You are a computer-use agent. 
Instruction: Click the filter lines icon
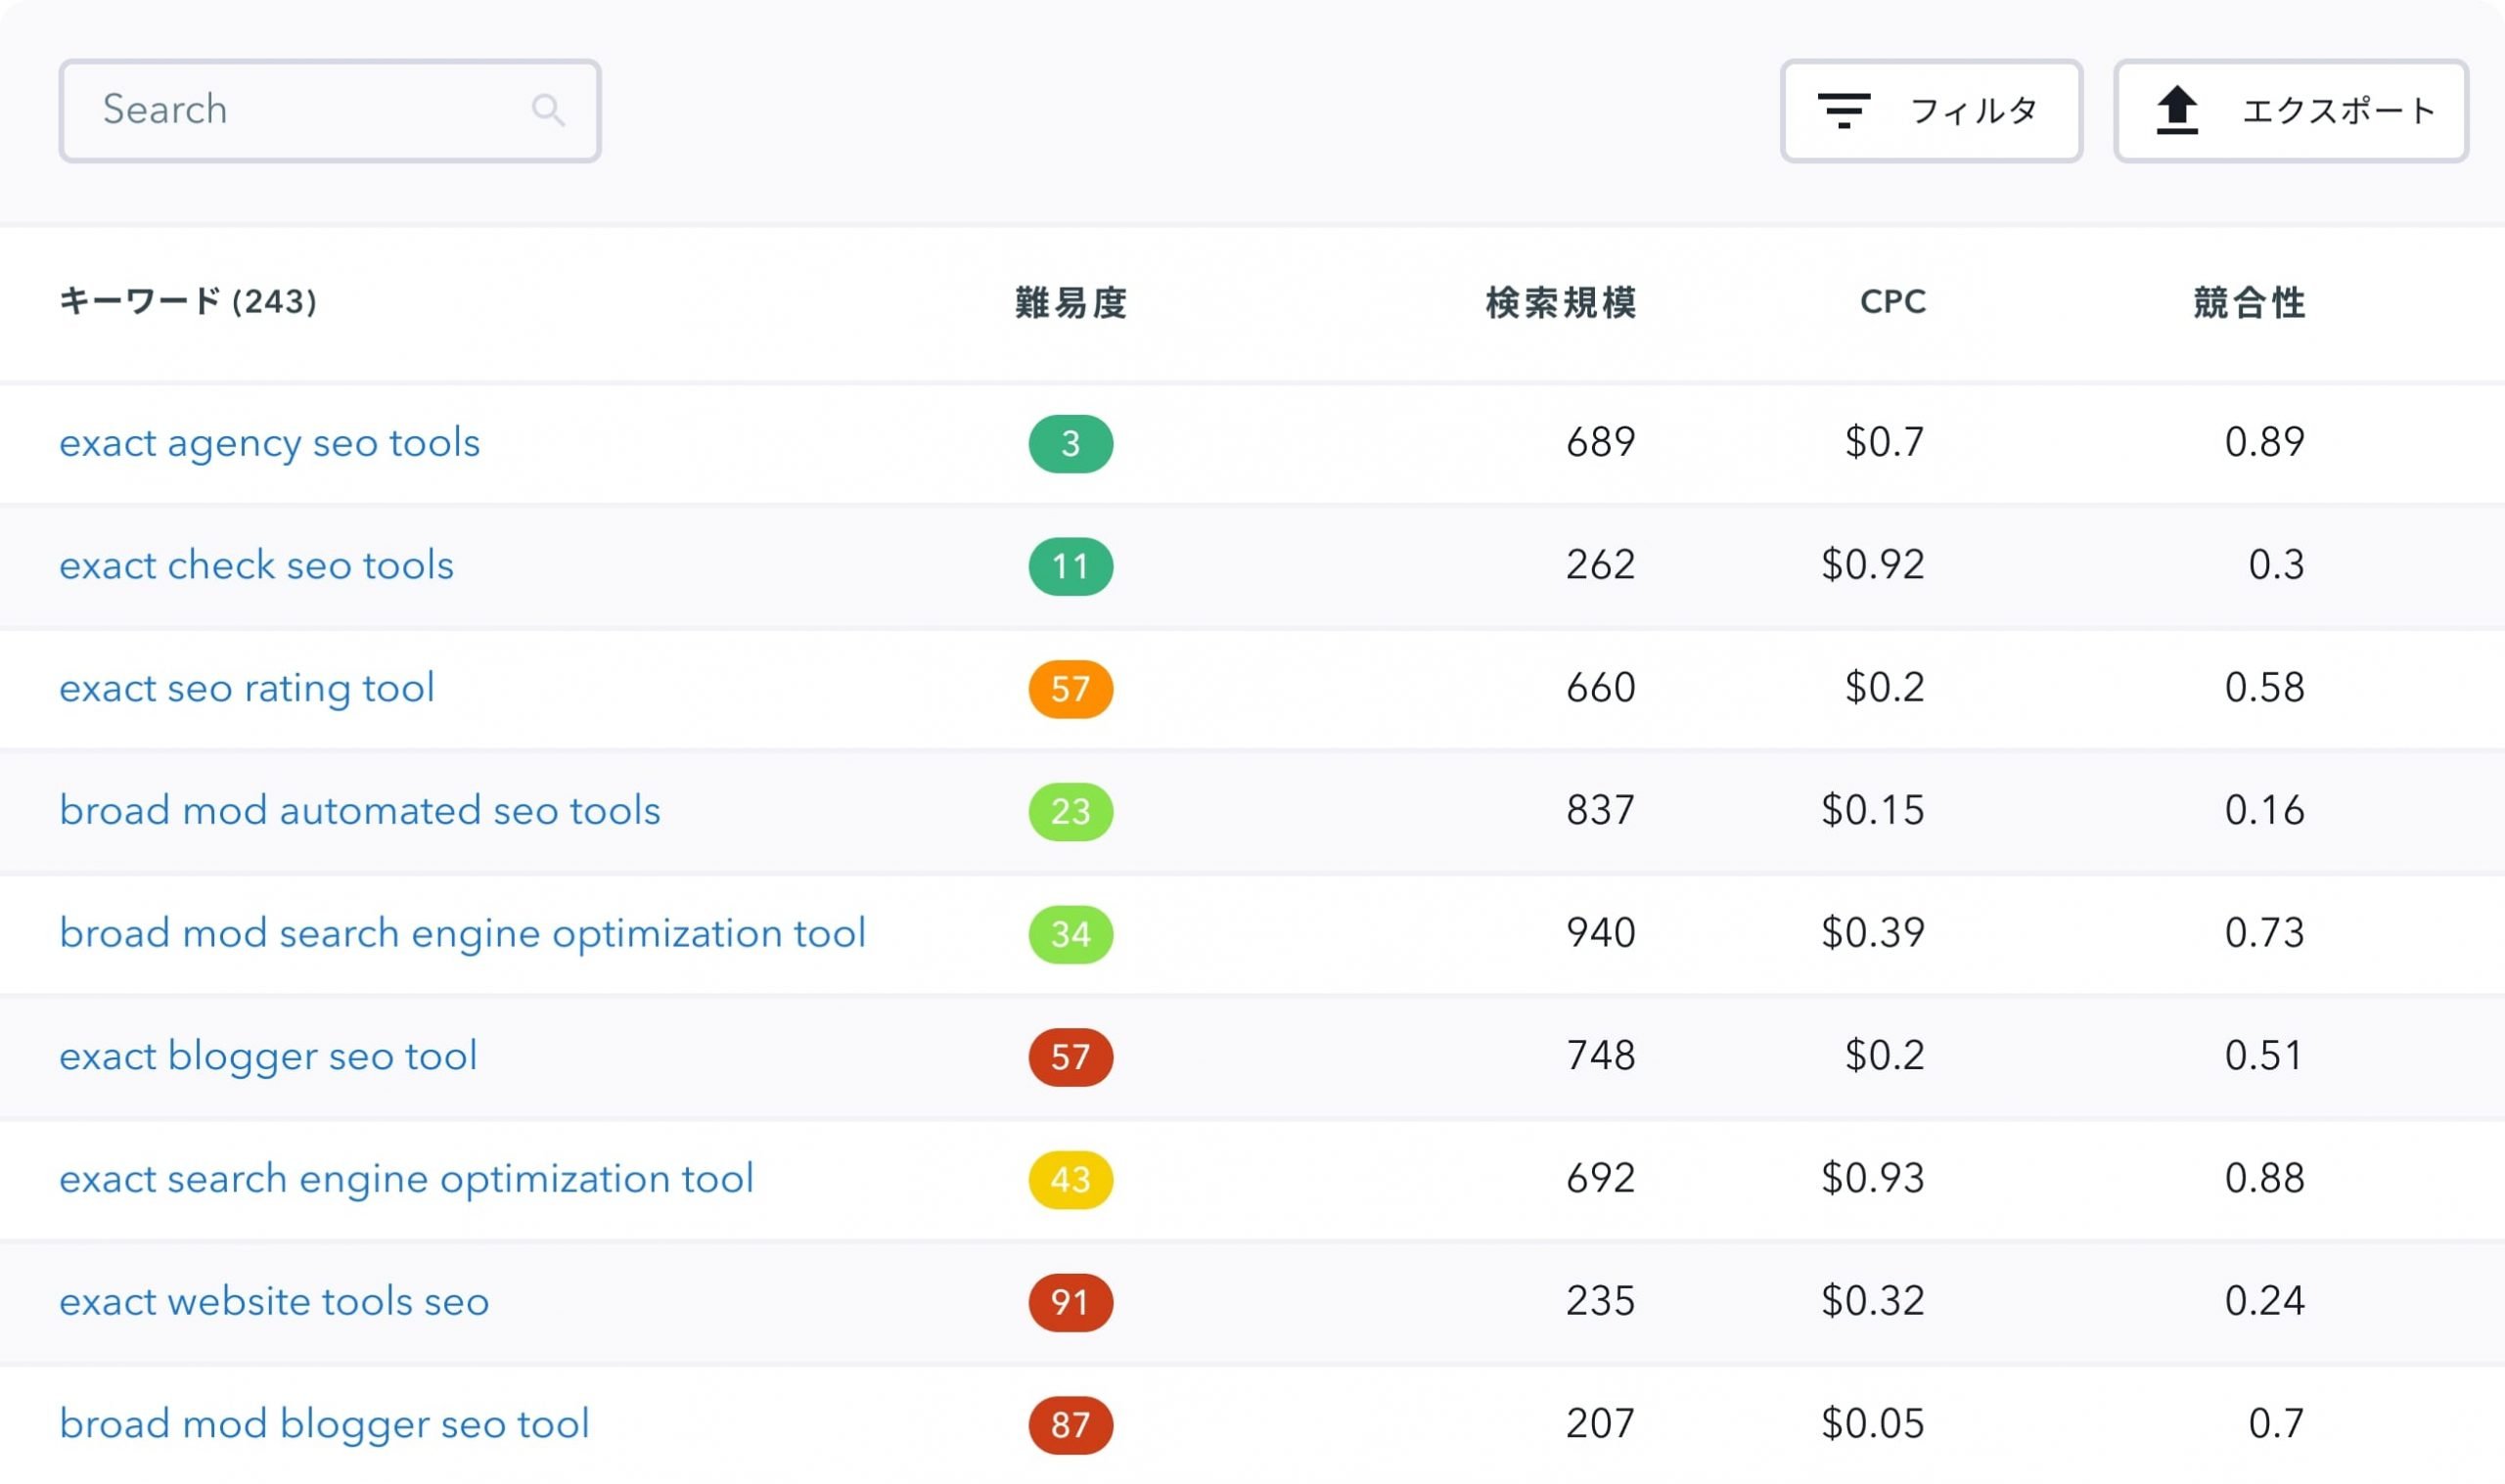pyautogui.click(x=1843, y=111)
